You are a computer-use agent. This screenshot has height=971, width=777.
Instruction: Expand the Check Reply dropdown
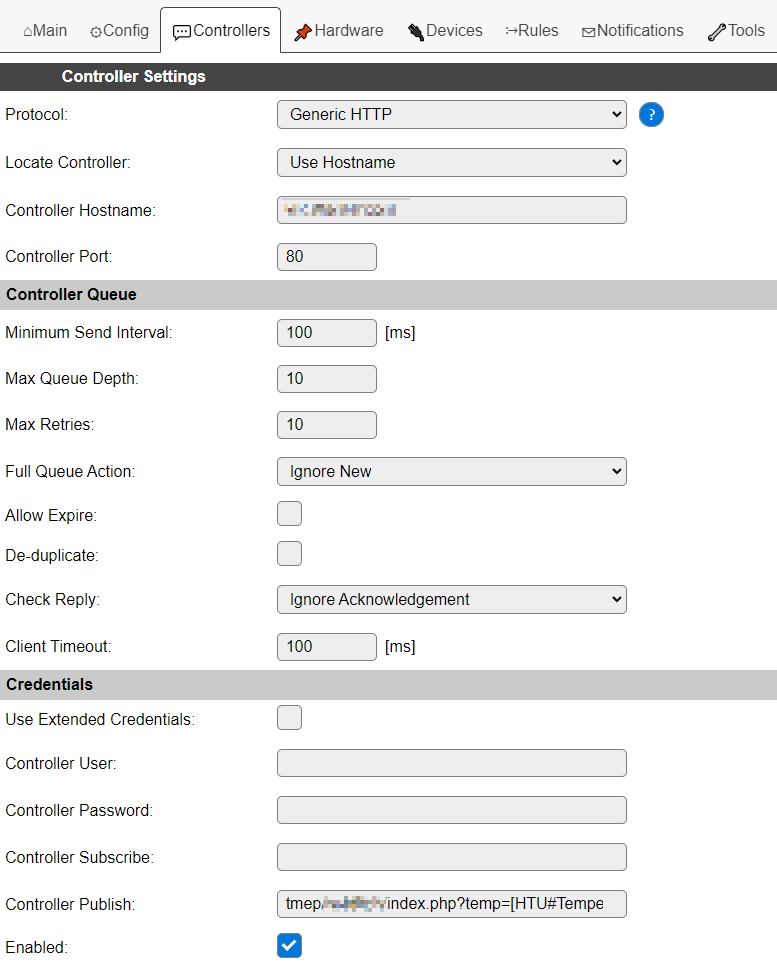[x=451, y=600]
